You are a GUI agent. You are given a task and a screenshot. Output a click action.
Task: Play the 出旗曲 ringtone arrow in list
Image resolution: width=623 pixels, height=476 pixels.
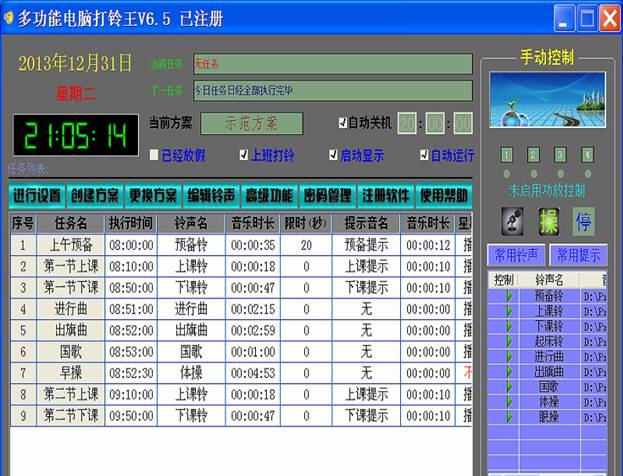point(509,372)
